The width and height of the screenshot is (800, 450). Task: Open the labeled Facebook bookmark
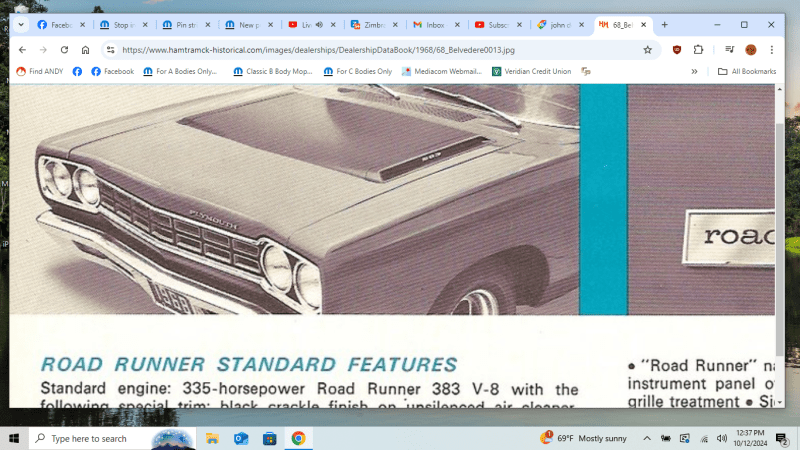pyautogui.click(x=112, y=71)
